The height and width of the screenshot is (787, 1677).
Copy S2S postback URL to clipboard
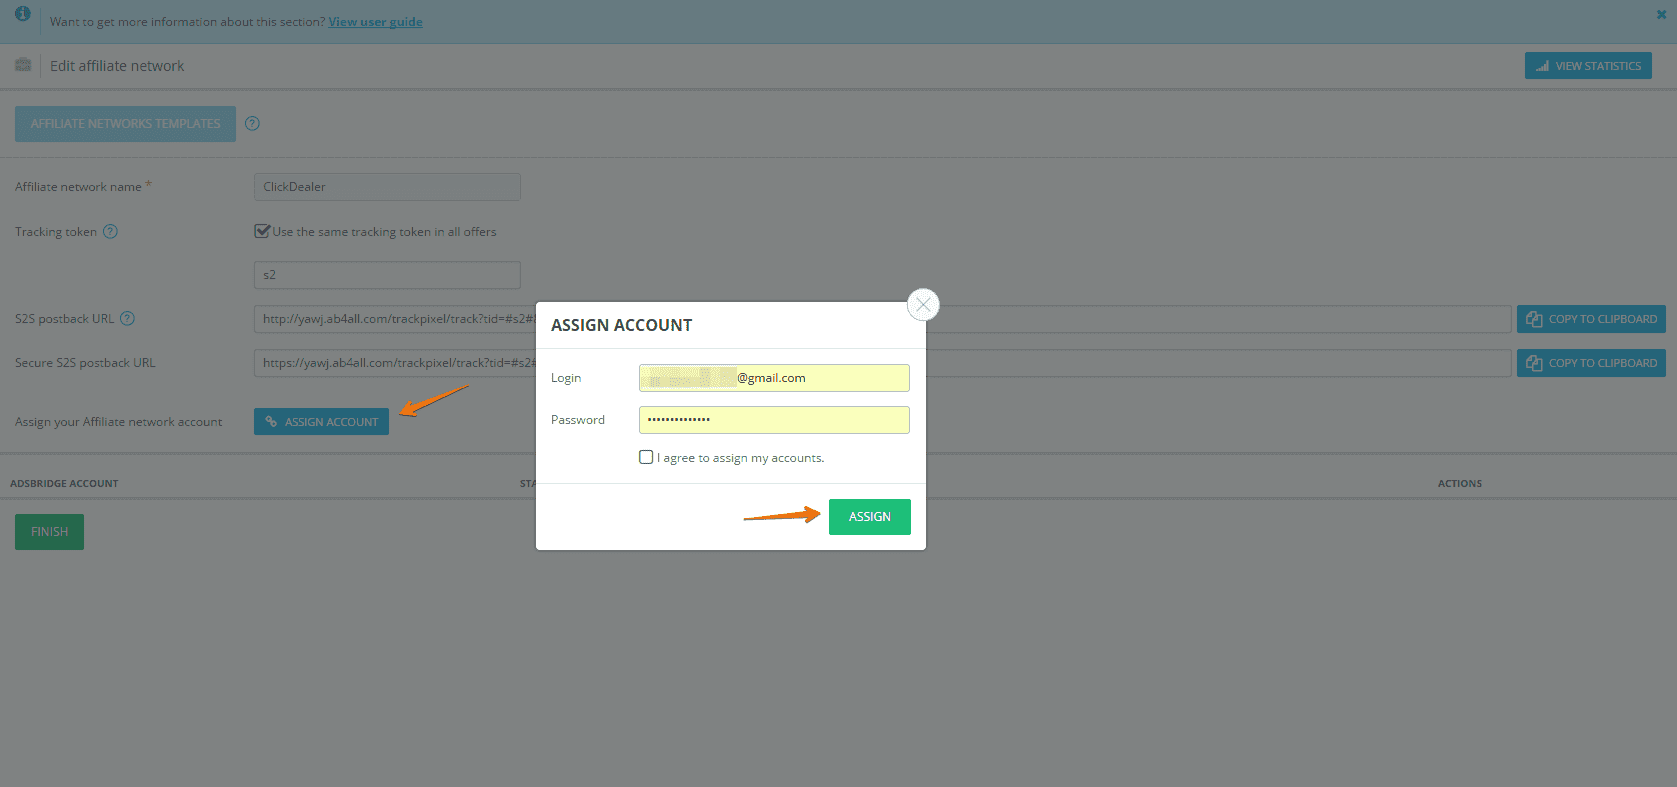pos(1591,319)
